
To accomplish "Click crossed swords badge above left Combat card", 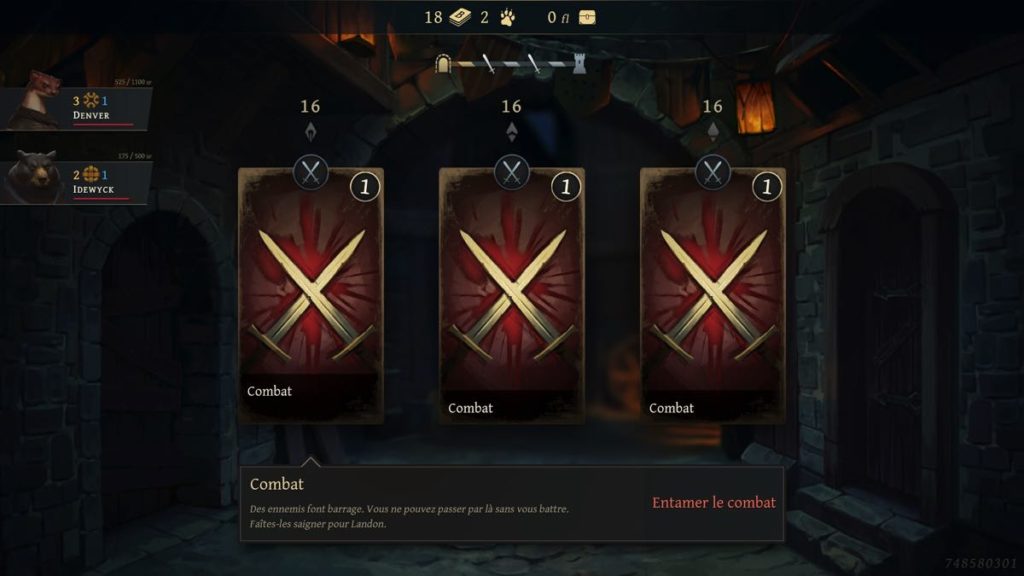I will (311, 172).
